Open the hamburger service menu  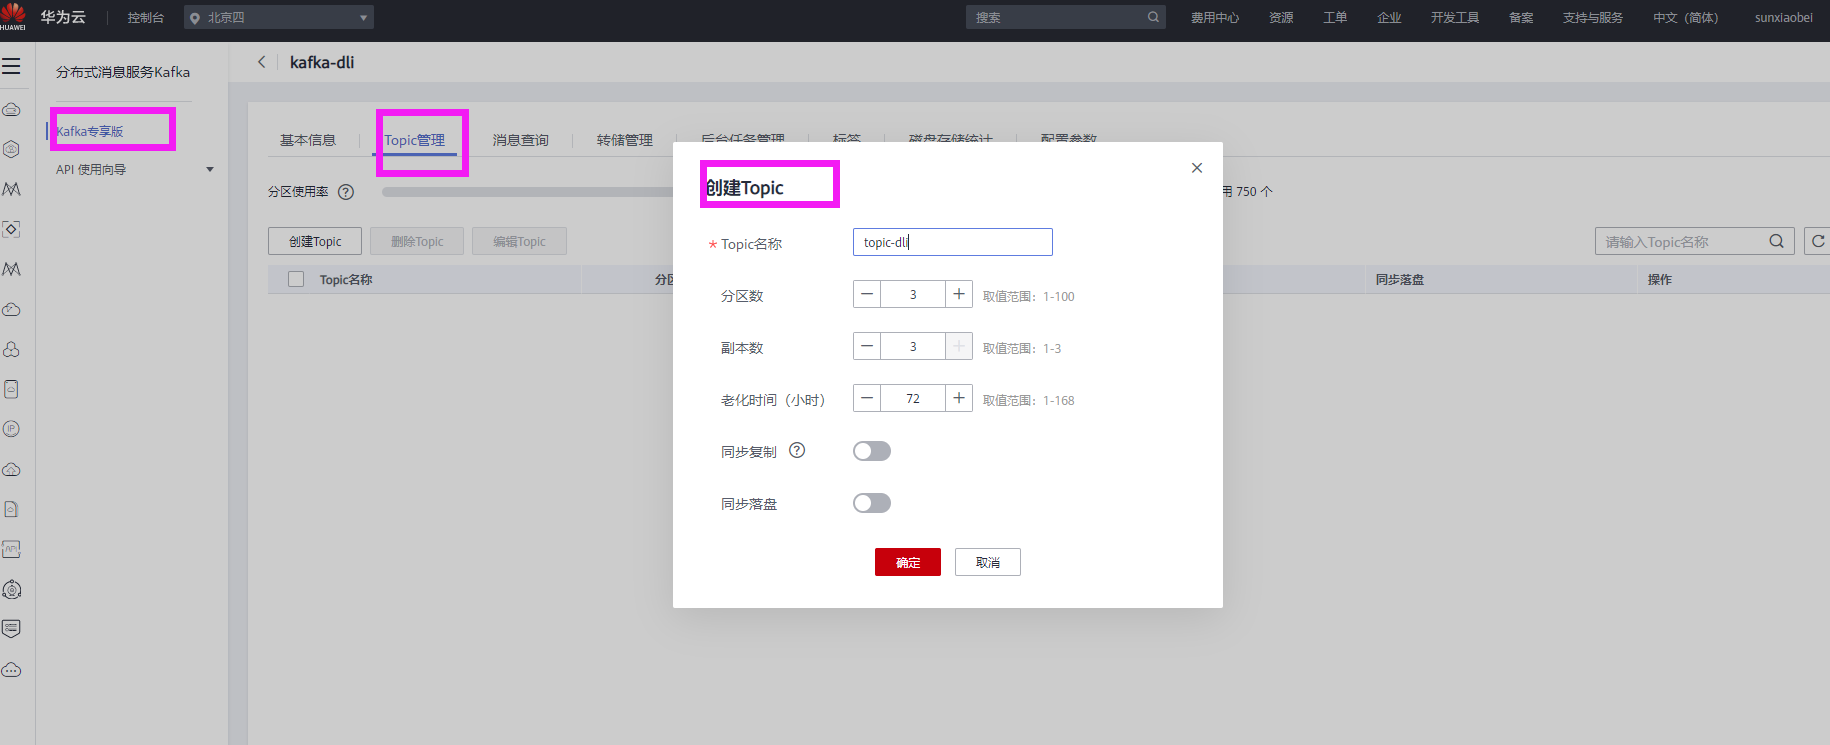click(11, 66)
